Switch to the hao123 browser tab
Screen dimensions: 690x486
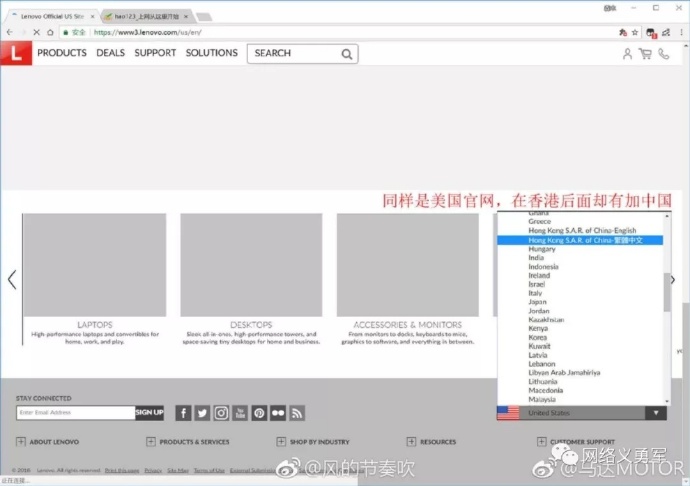click(x=146, y=16)
